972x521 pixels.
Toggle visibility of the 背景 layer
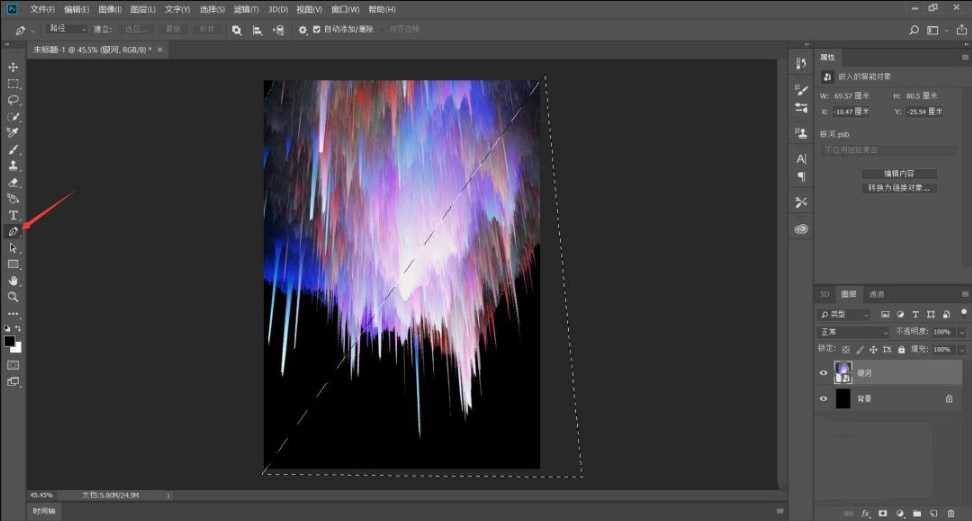tap(824, 398)
